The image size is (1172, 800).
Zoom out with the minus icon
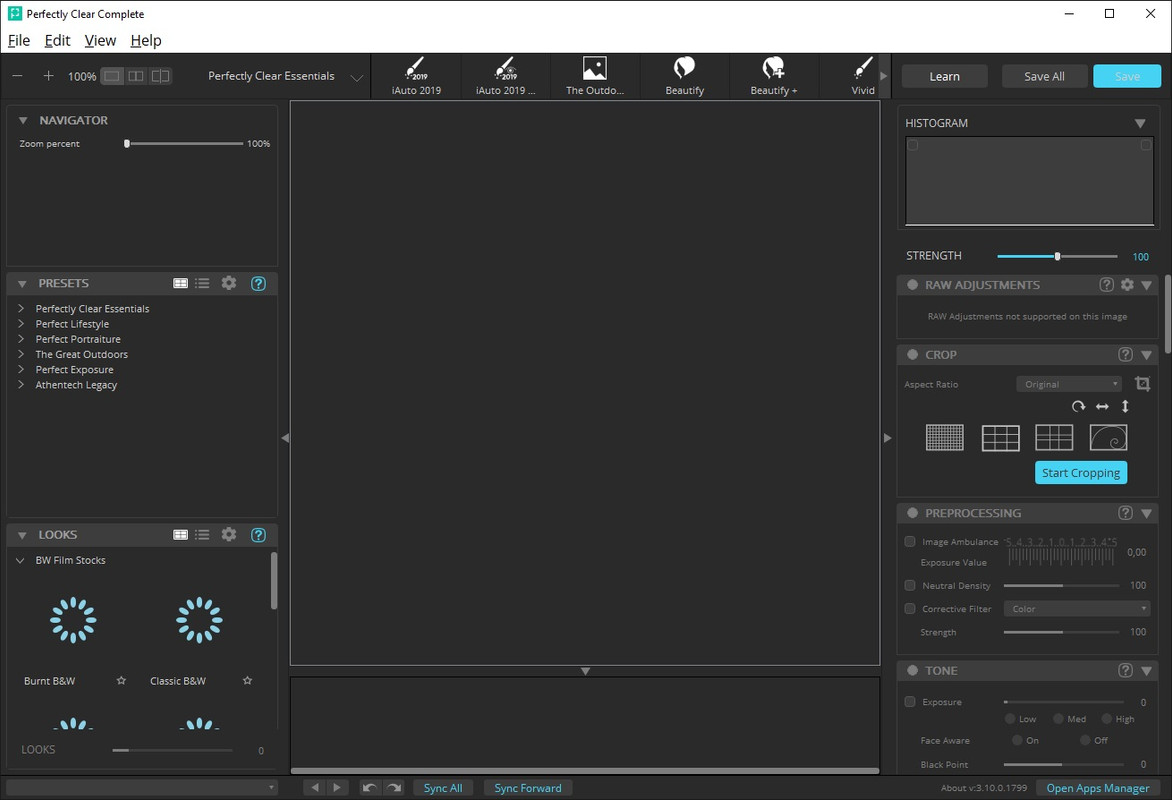coord(17,76)
